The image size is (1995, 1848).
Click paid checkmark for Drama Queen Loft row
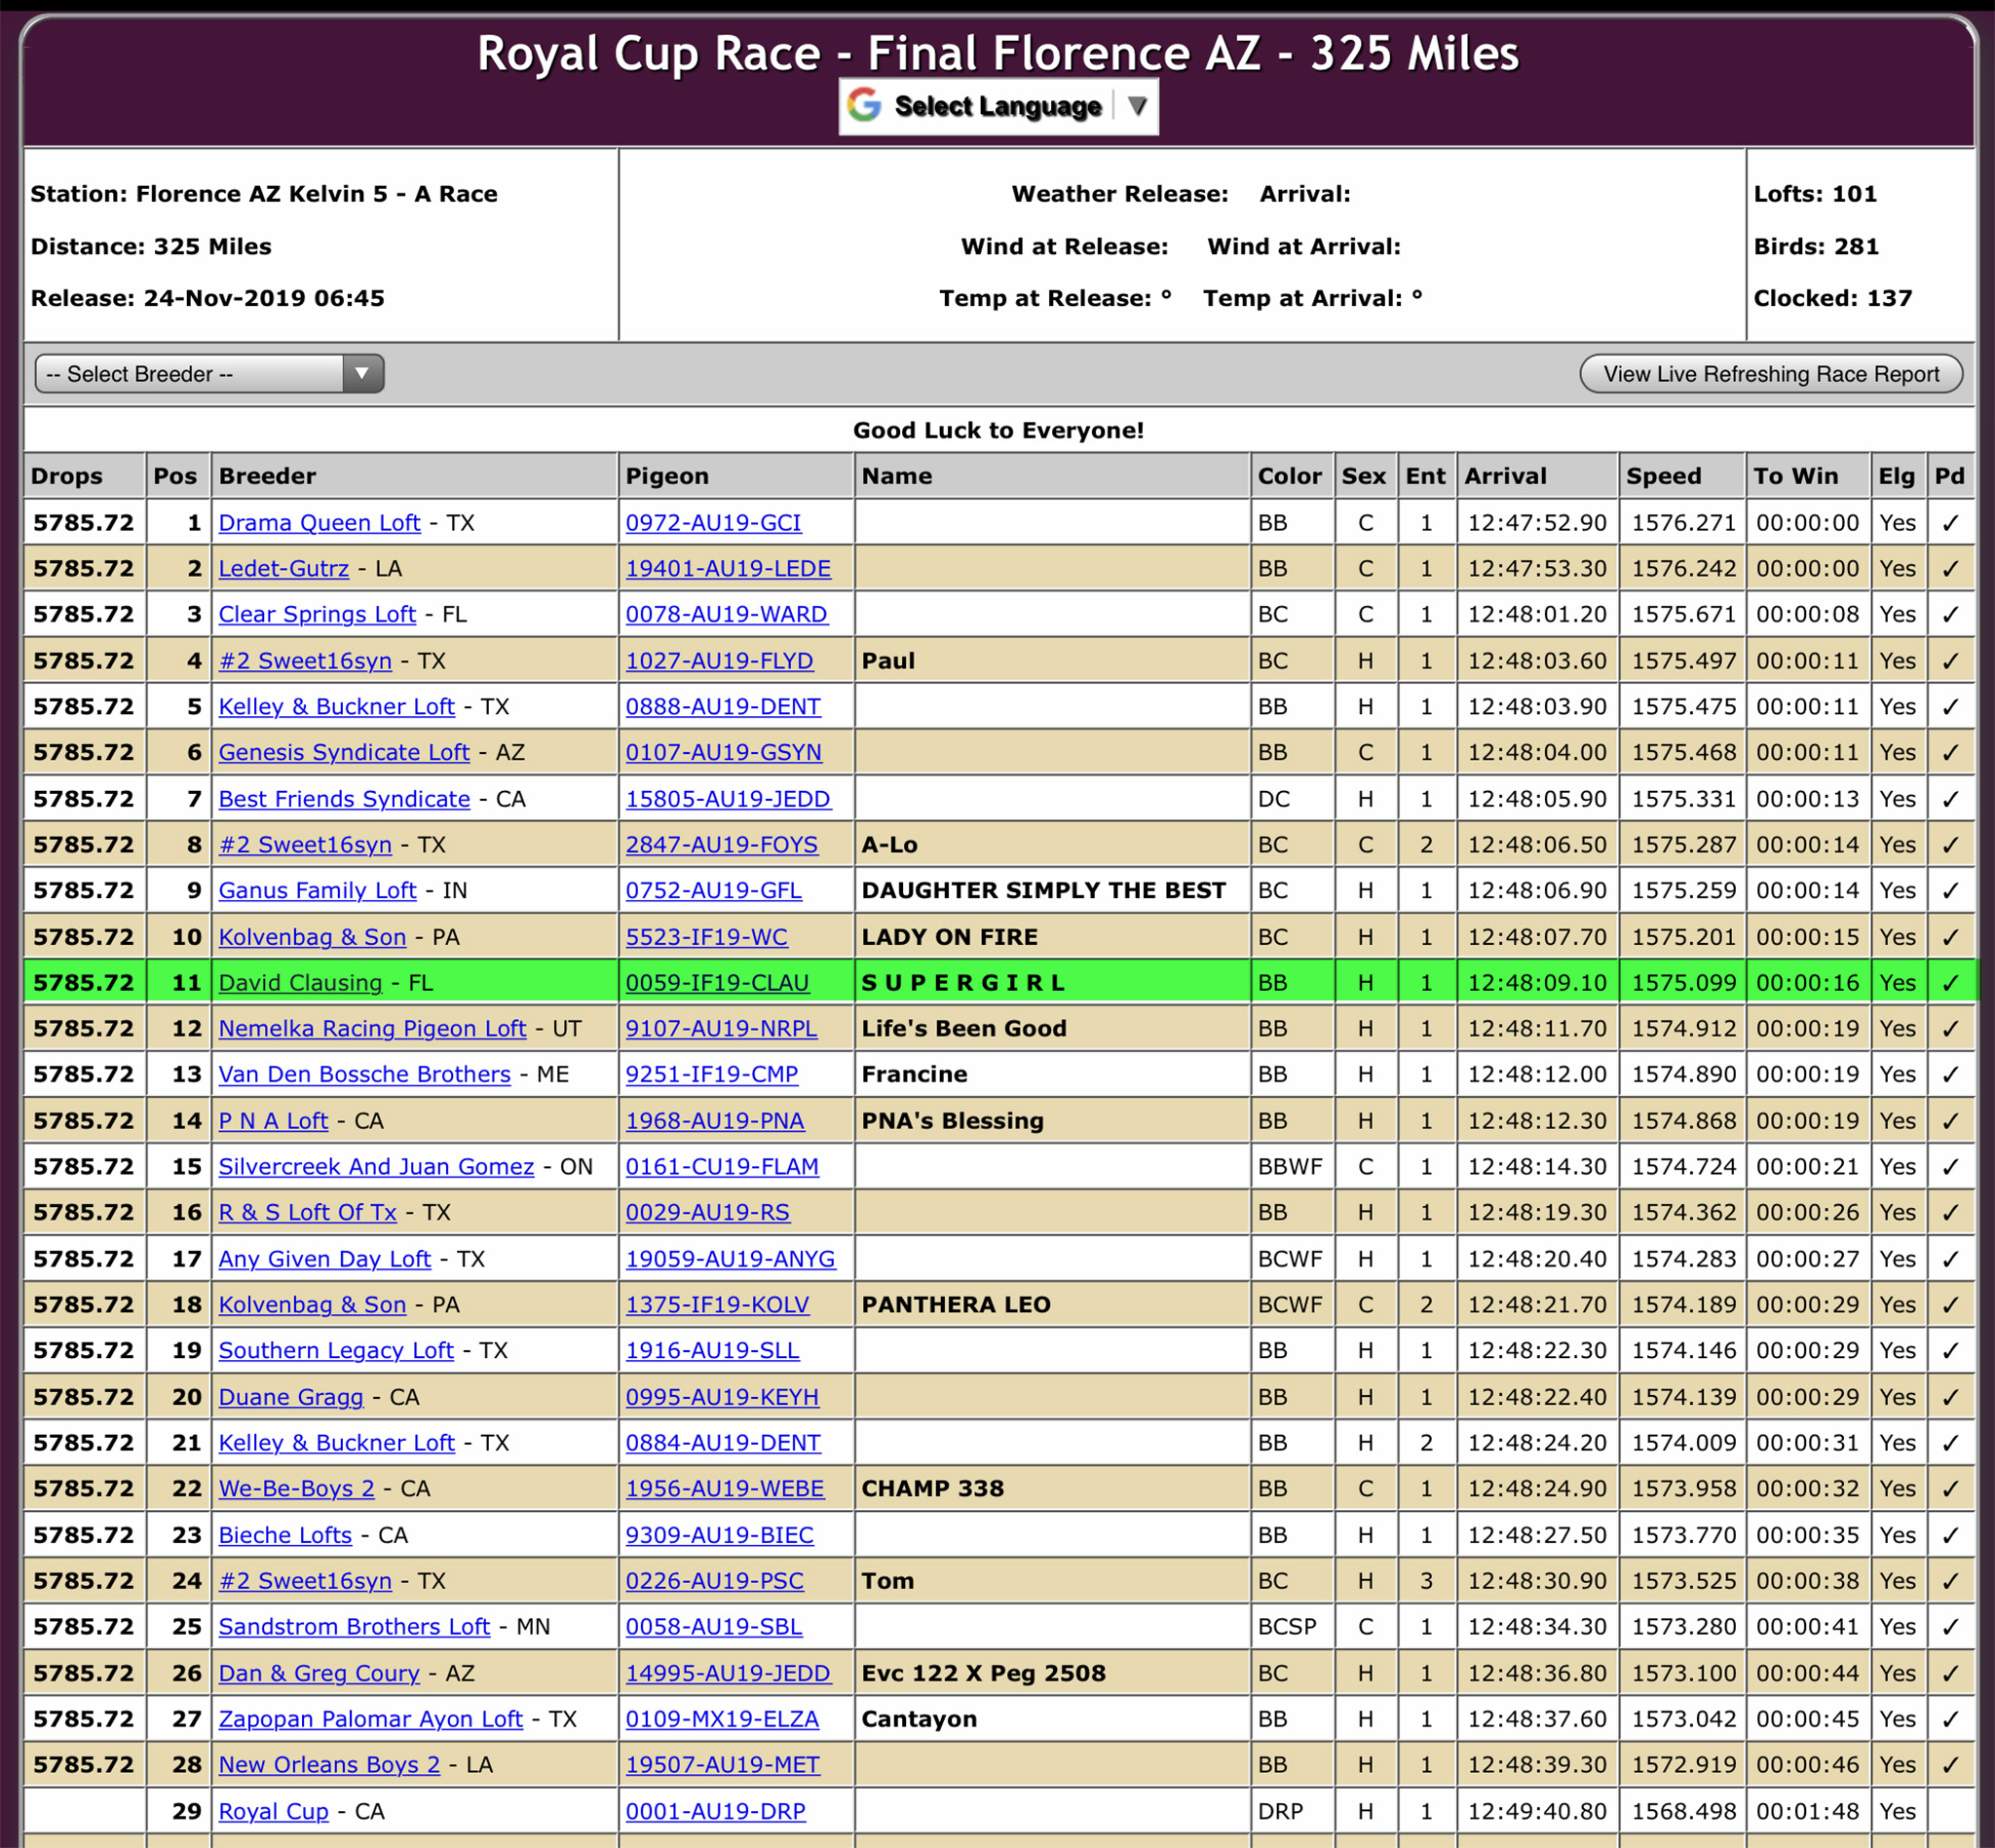point(1949,523)
